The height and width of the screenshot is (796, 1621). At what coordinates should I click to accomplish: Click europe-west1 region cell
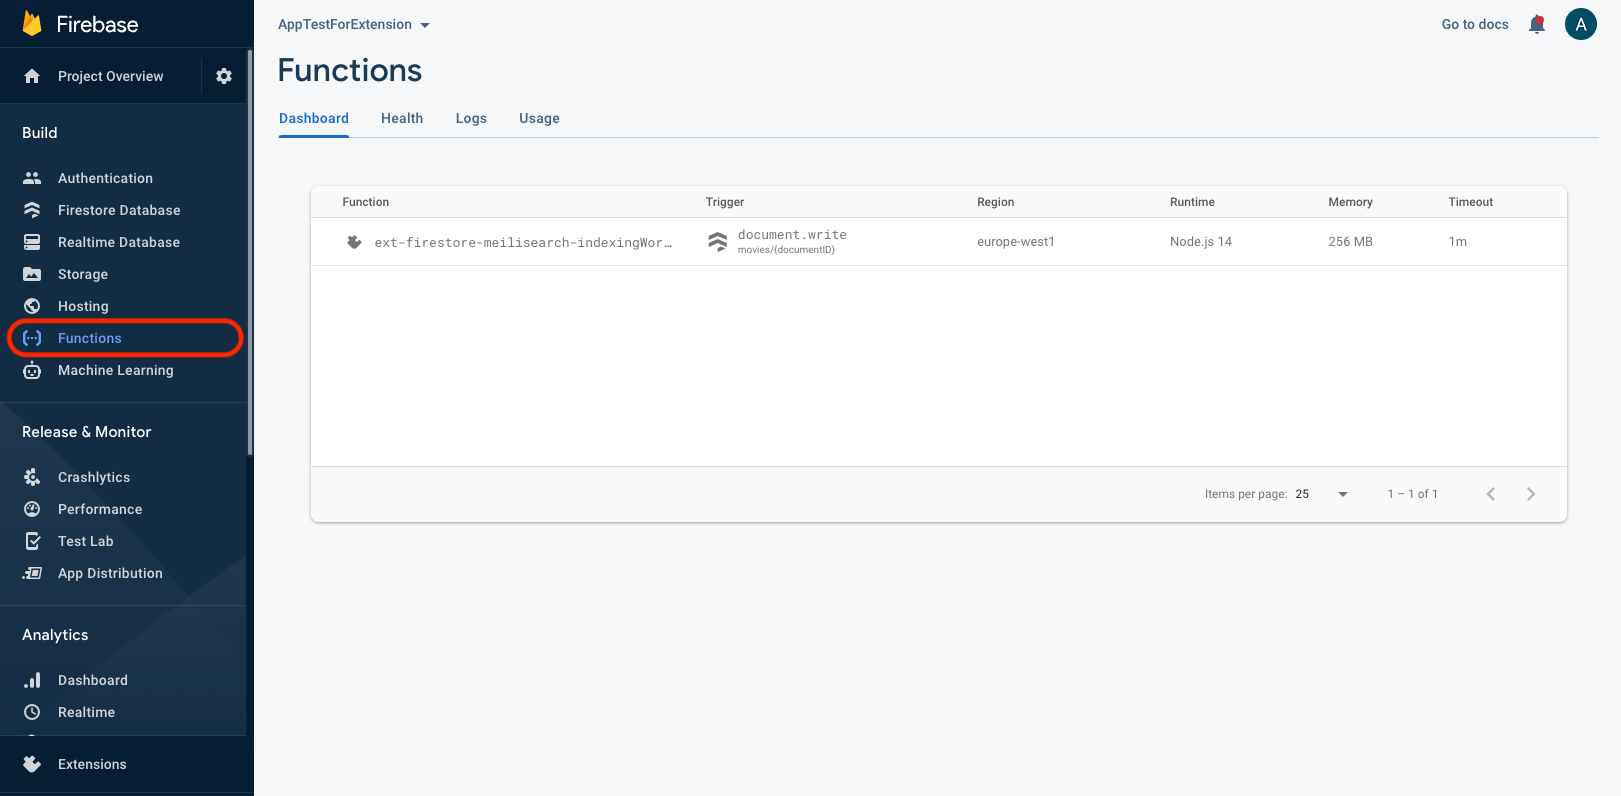click(1016, 242)
